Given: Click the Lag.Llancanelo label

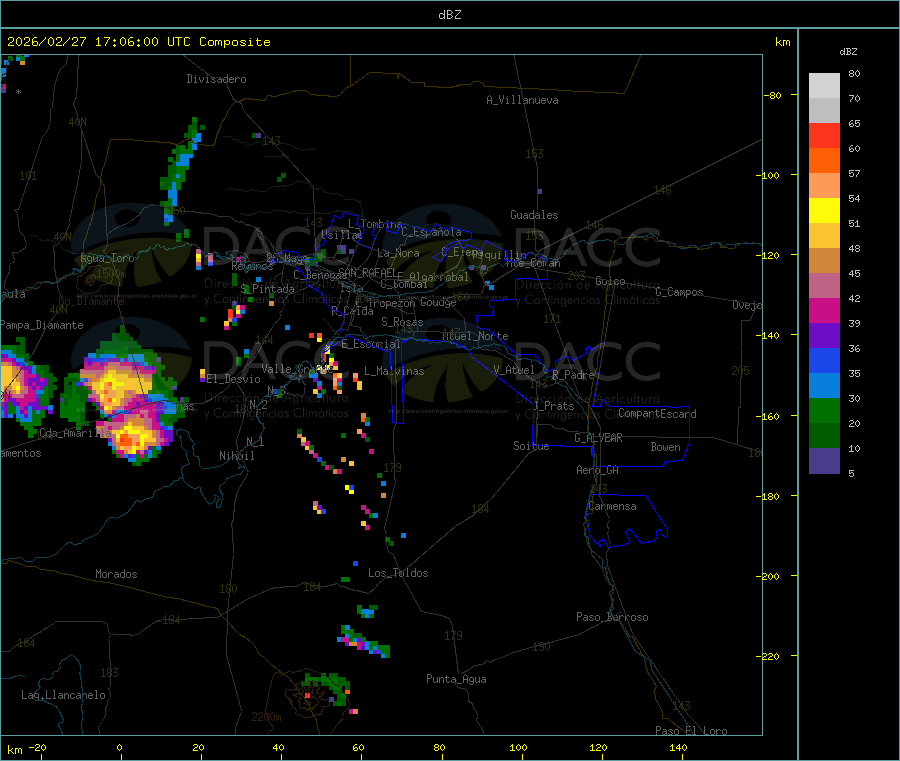Looking at the screenshot, I should [63, 695].
